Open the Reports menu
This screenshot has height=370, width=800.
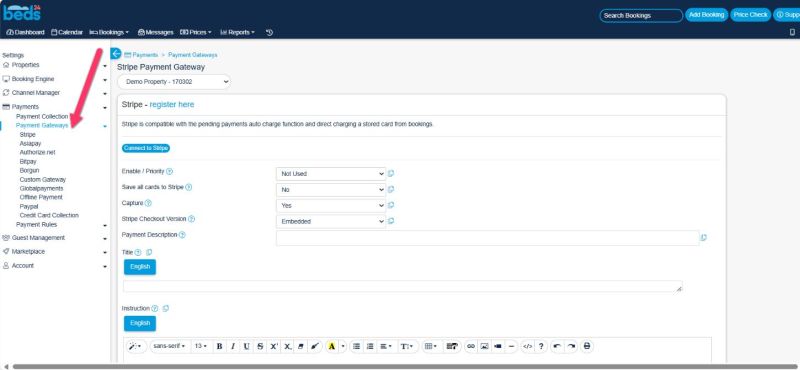coord(237,32)
